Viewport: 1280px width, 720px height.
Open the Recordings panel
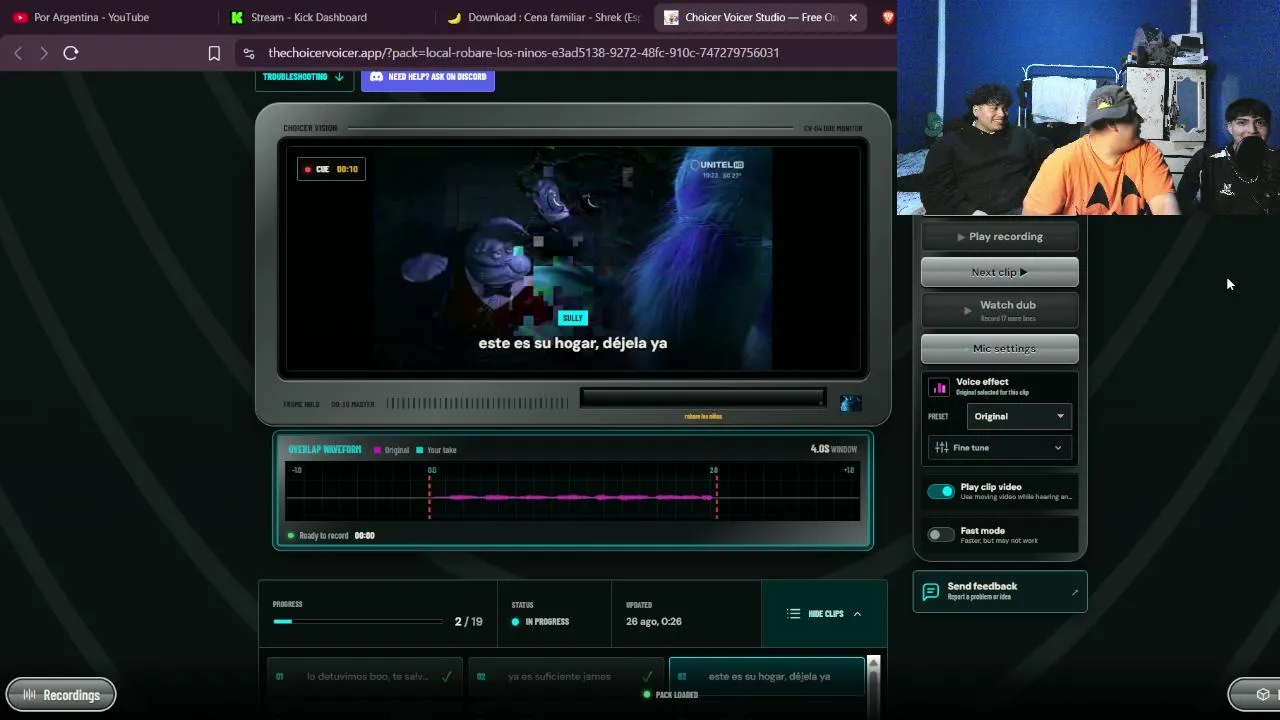61,695
